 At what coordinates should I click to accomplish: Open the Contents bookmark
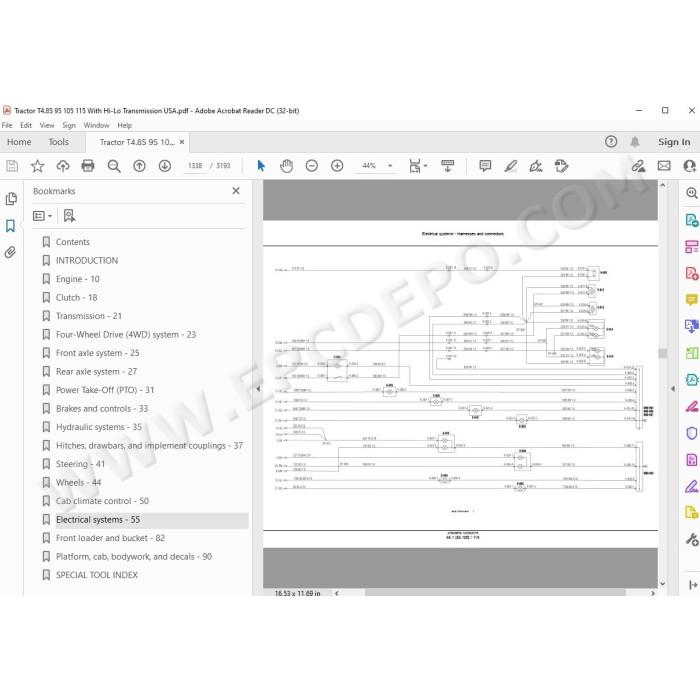tap(73, 242)
